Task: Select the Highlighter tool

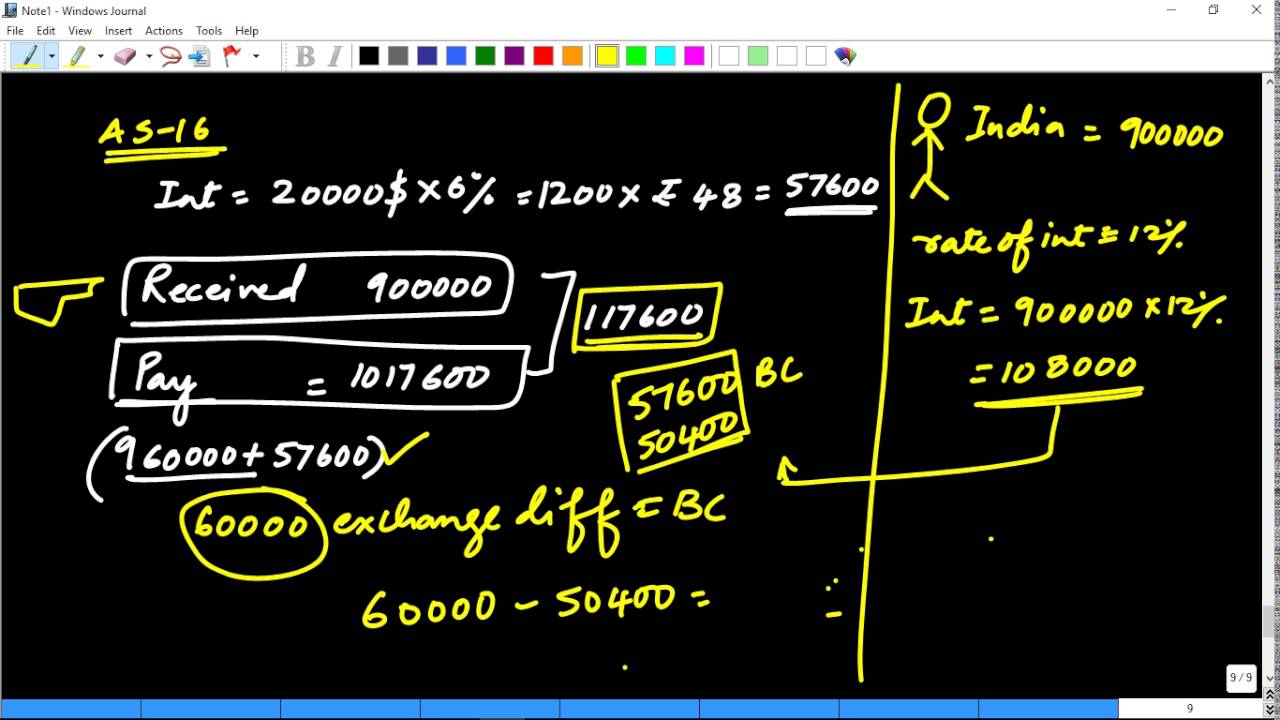Action: tap(77, 56)
